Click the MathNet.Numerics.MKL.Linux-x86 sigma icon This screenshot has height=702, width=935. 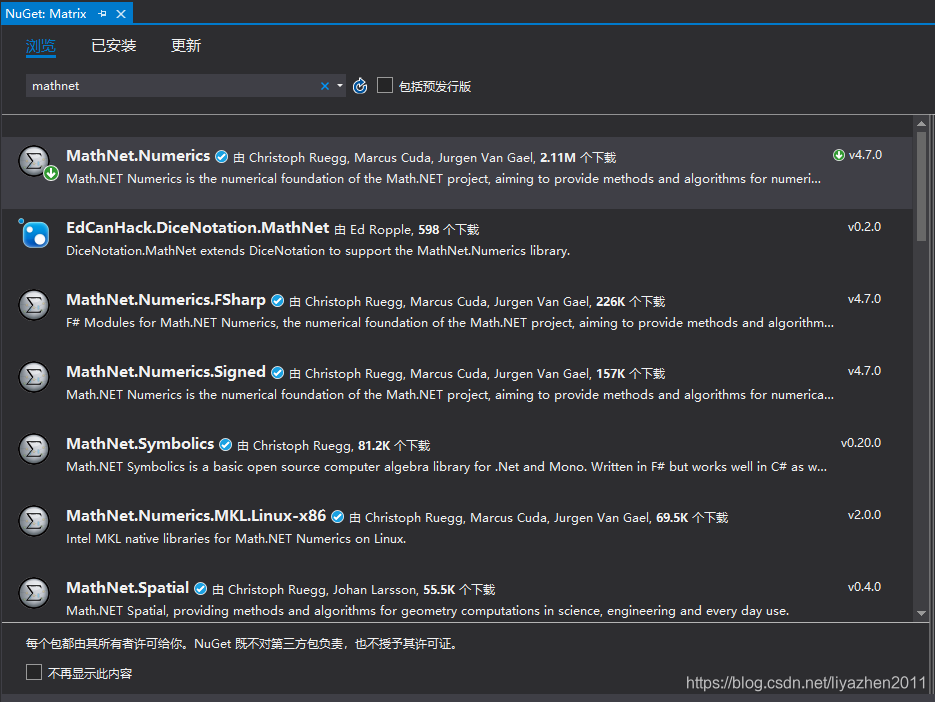click(x=33, y=521)
